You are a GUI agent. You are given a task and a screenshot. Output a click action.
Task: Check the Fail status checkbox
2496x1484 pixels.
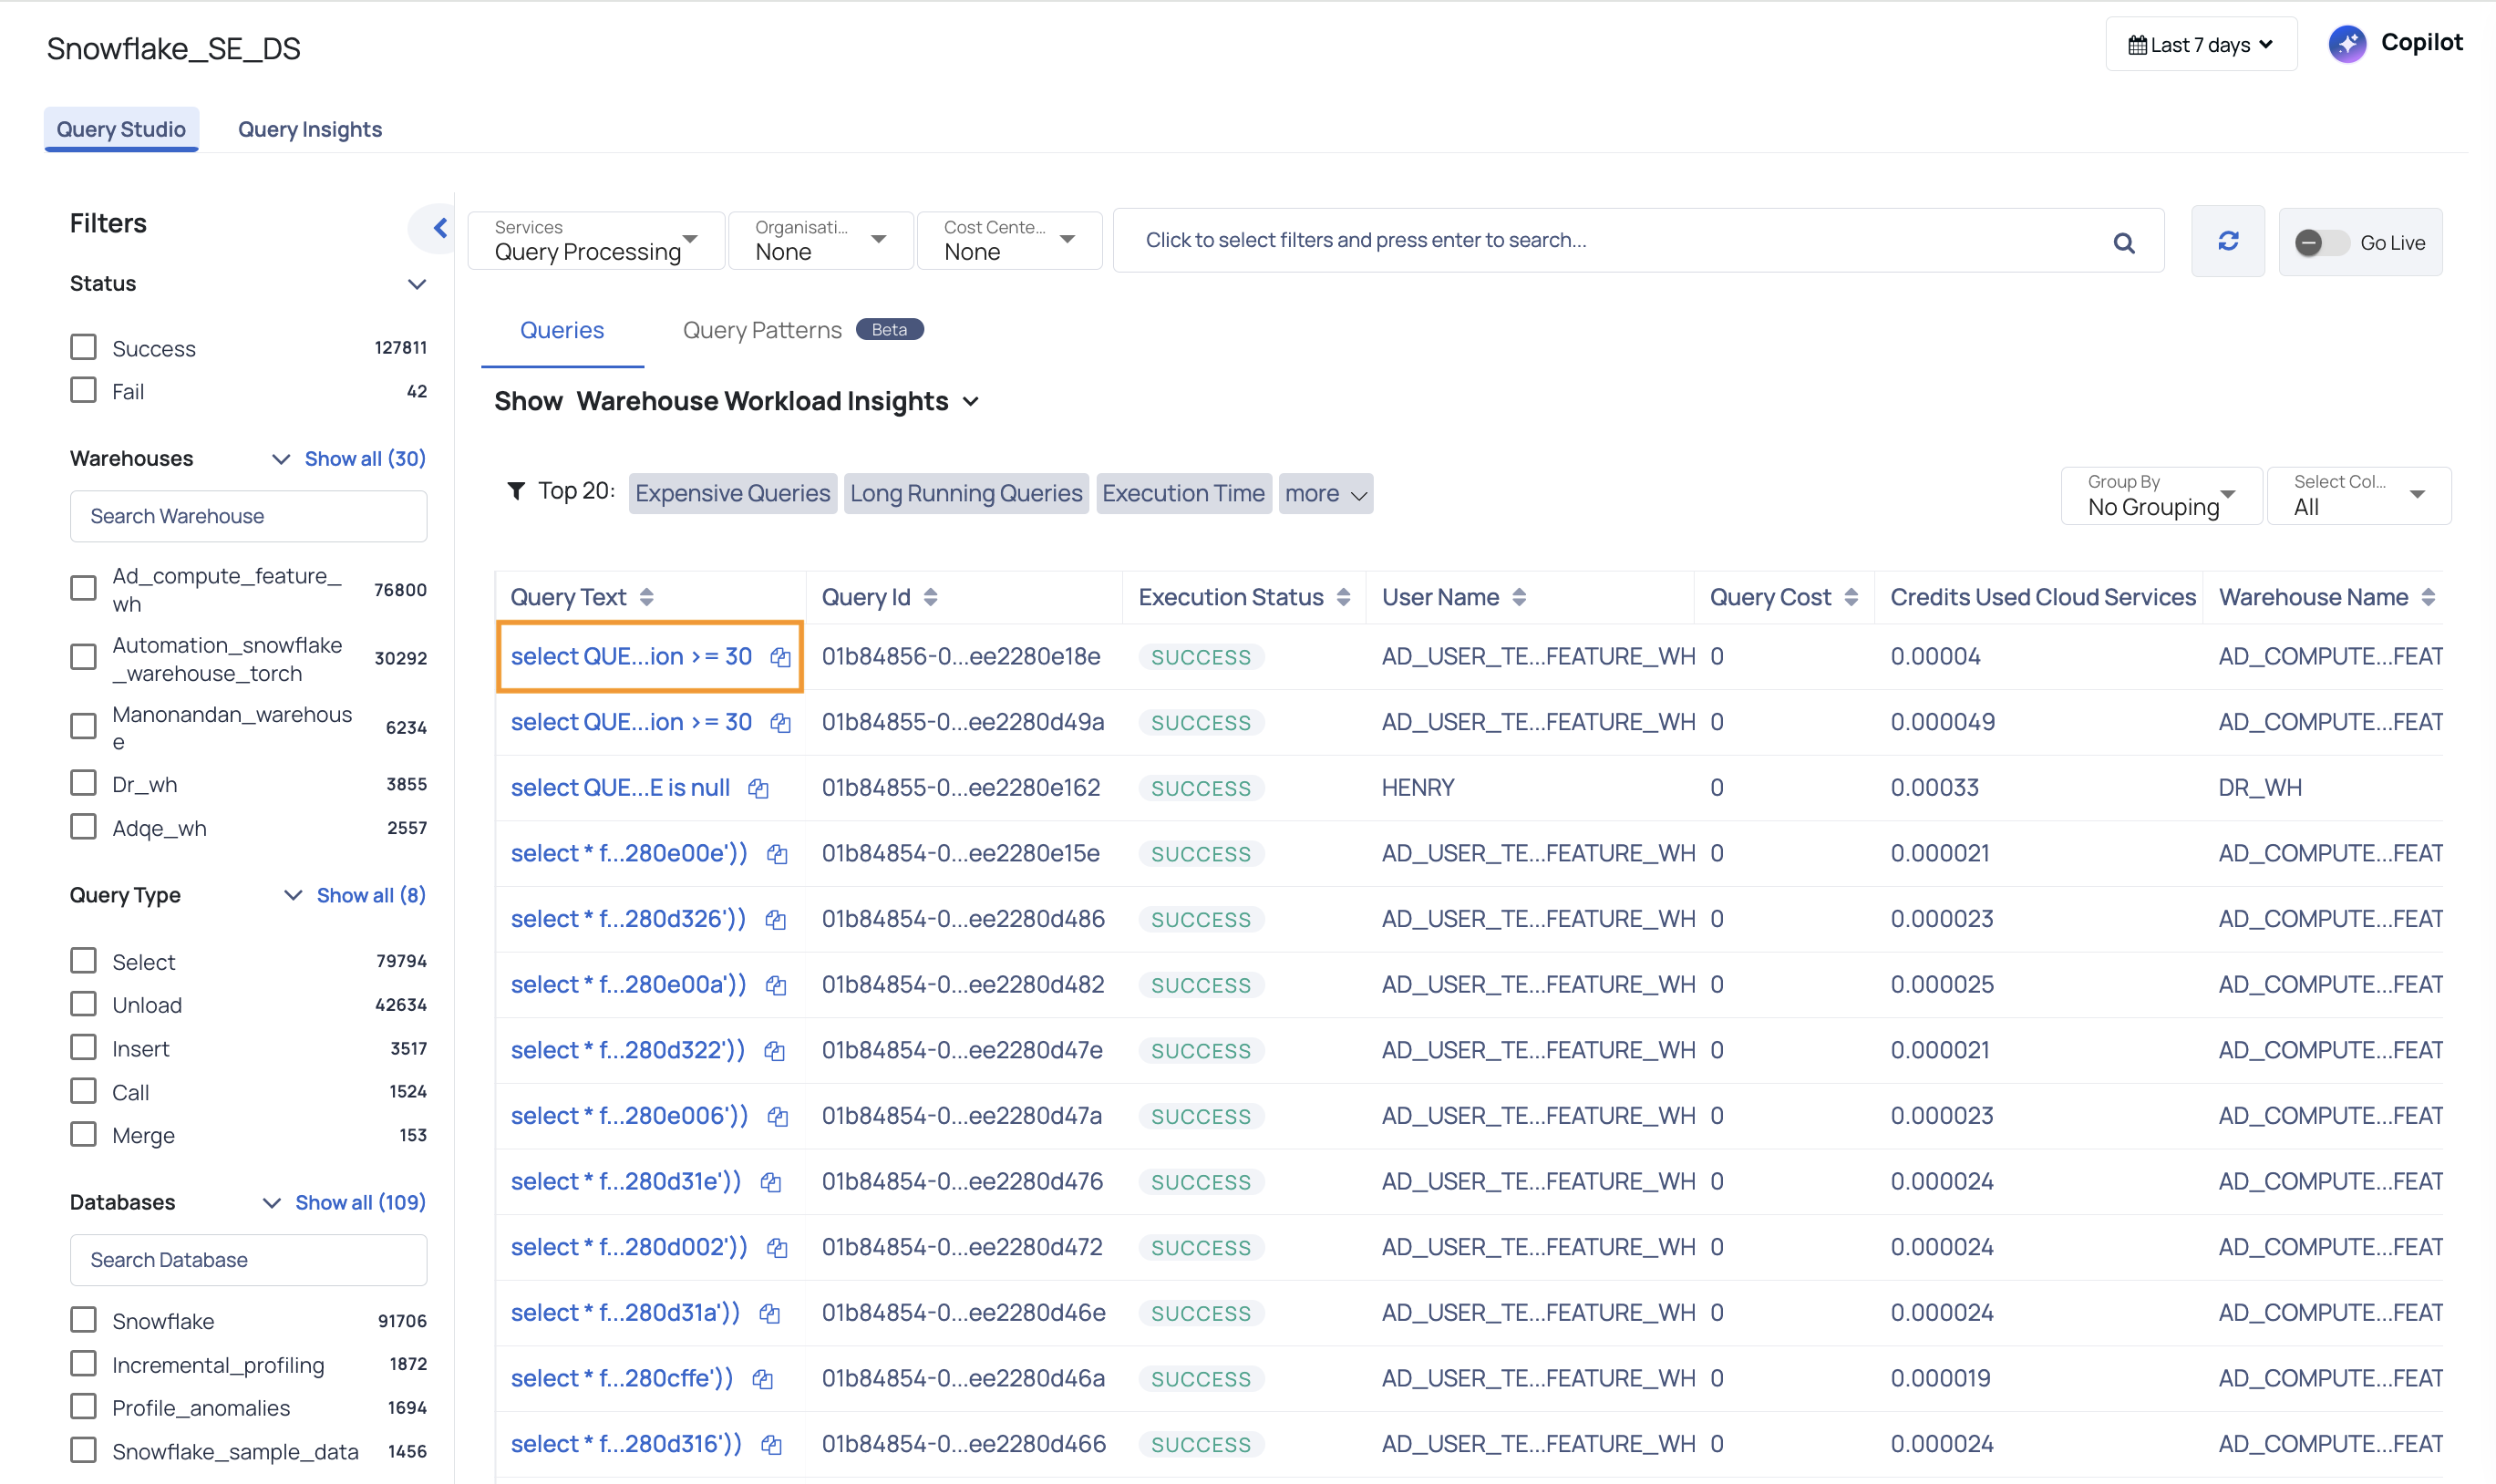84,390
